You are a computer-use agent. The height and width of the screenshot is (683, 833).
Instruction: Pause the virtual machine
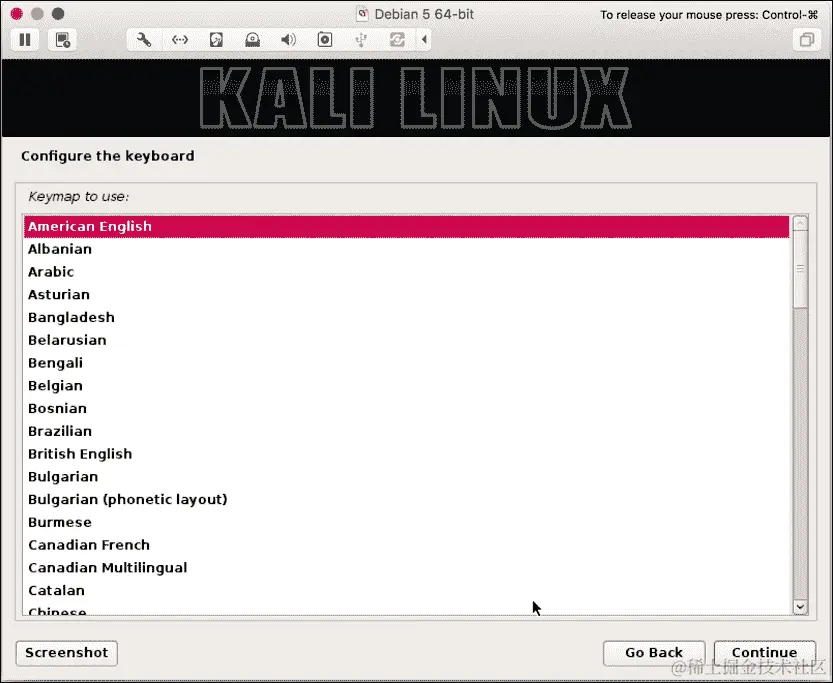[25, 40]
